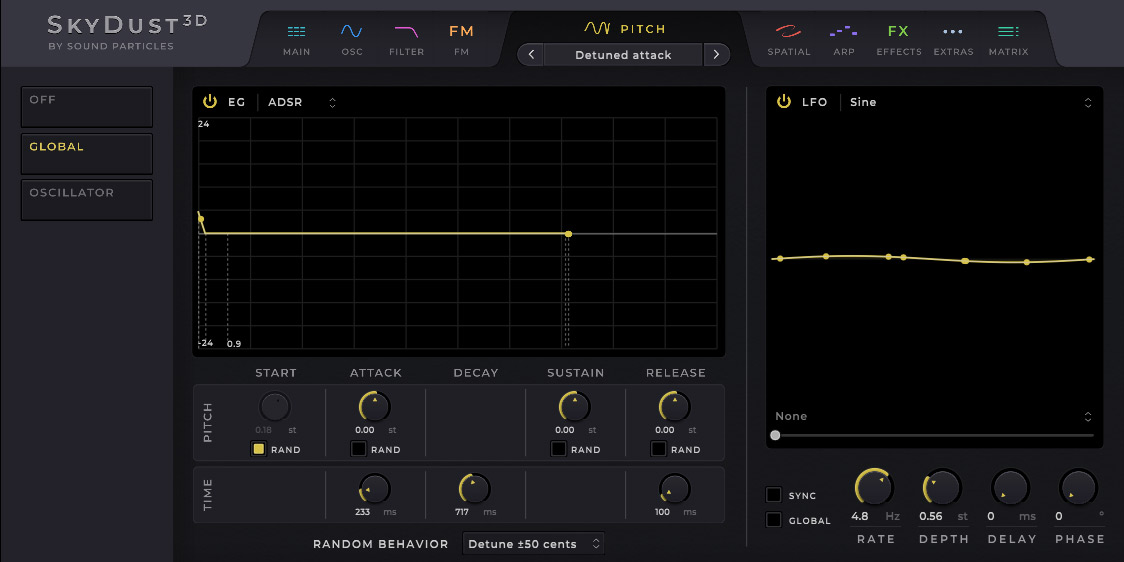Enable the LFO Sync checkbox
Viewport: 1124px width, 562px height.
[774, 495]
